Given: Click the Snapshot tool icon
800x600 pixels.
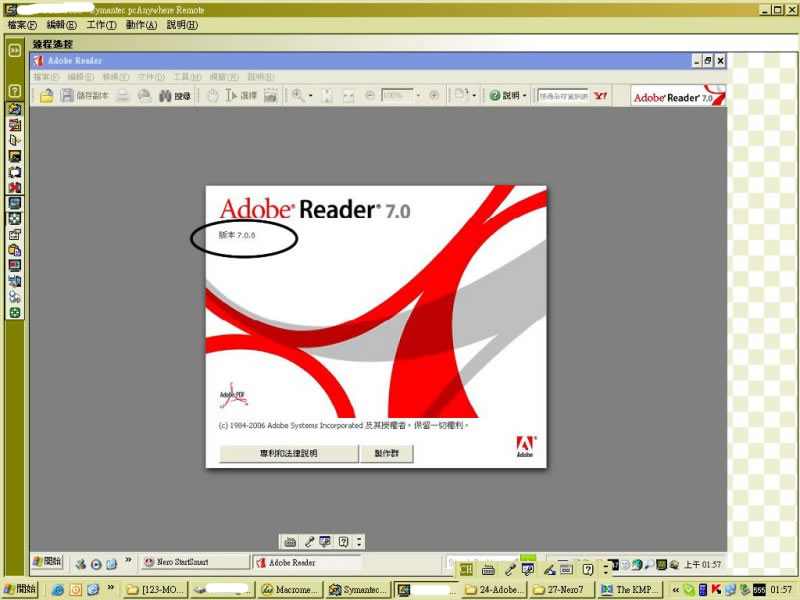Looking at the screenshot, I should 270,95.
